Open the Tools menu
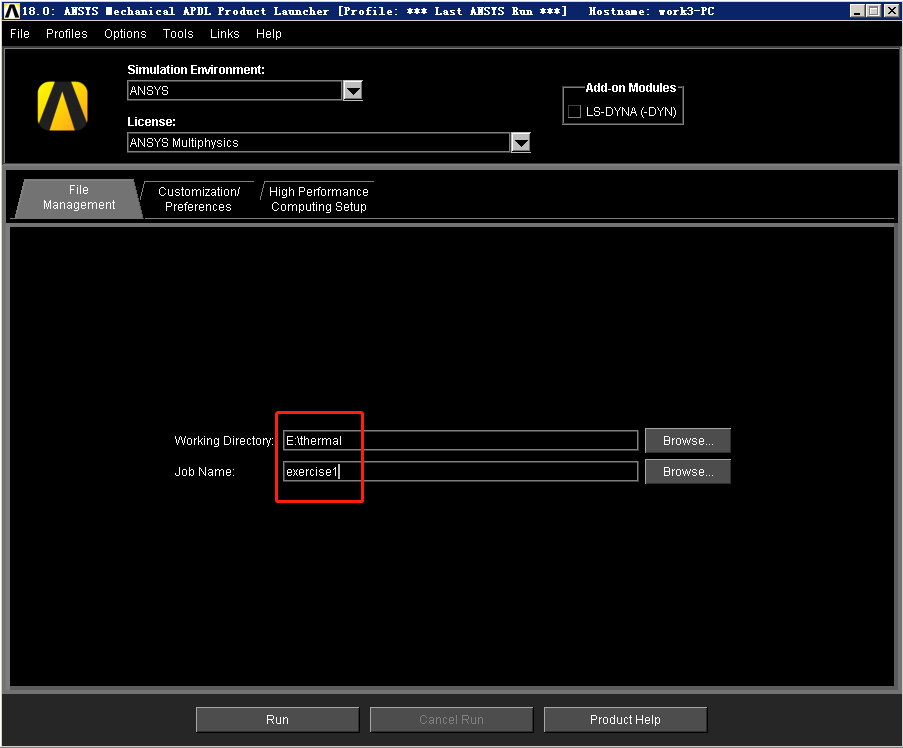 (178, 34)
